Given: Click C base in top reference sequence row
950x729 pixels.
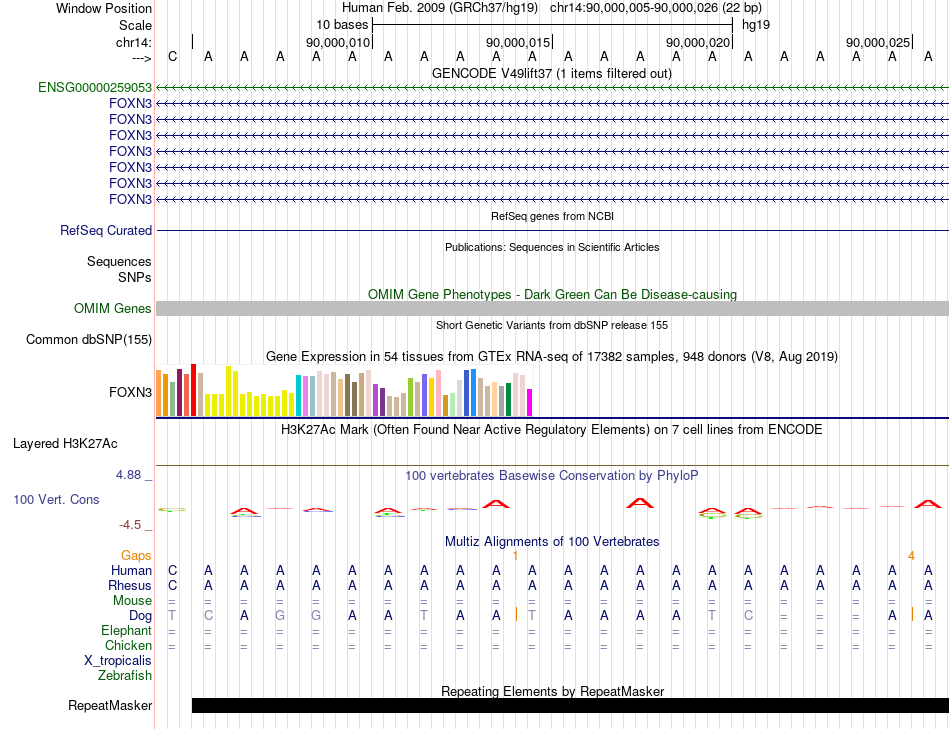Looking at the screenshot, I should 173,57.
